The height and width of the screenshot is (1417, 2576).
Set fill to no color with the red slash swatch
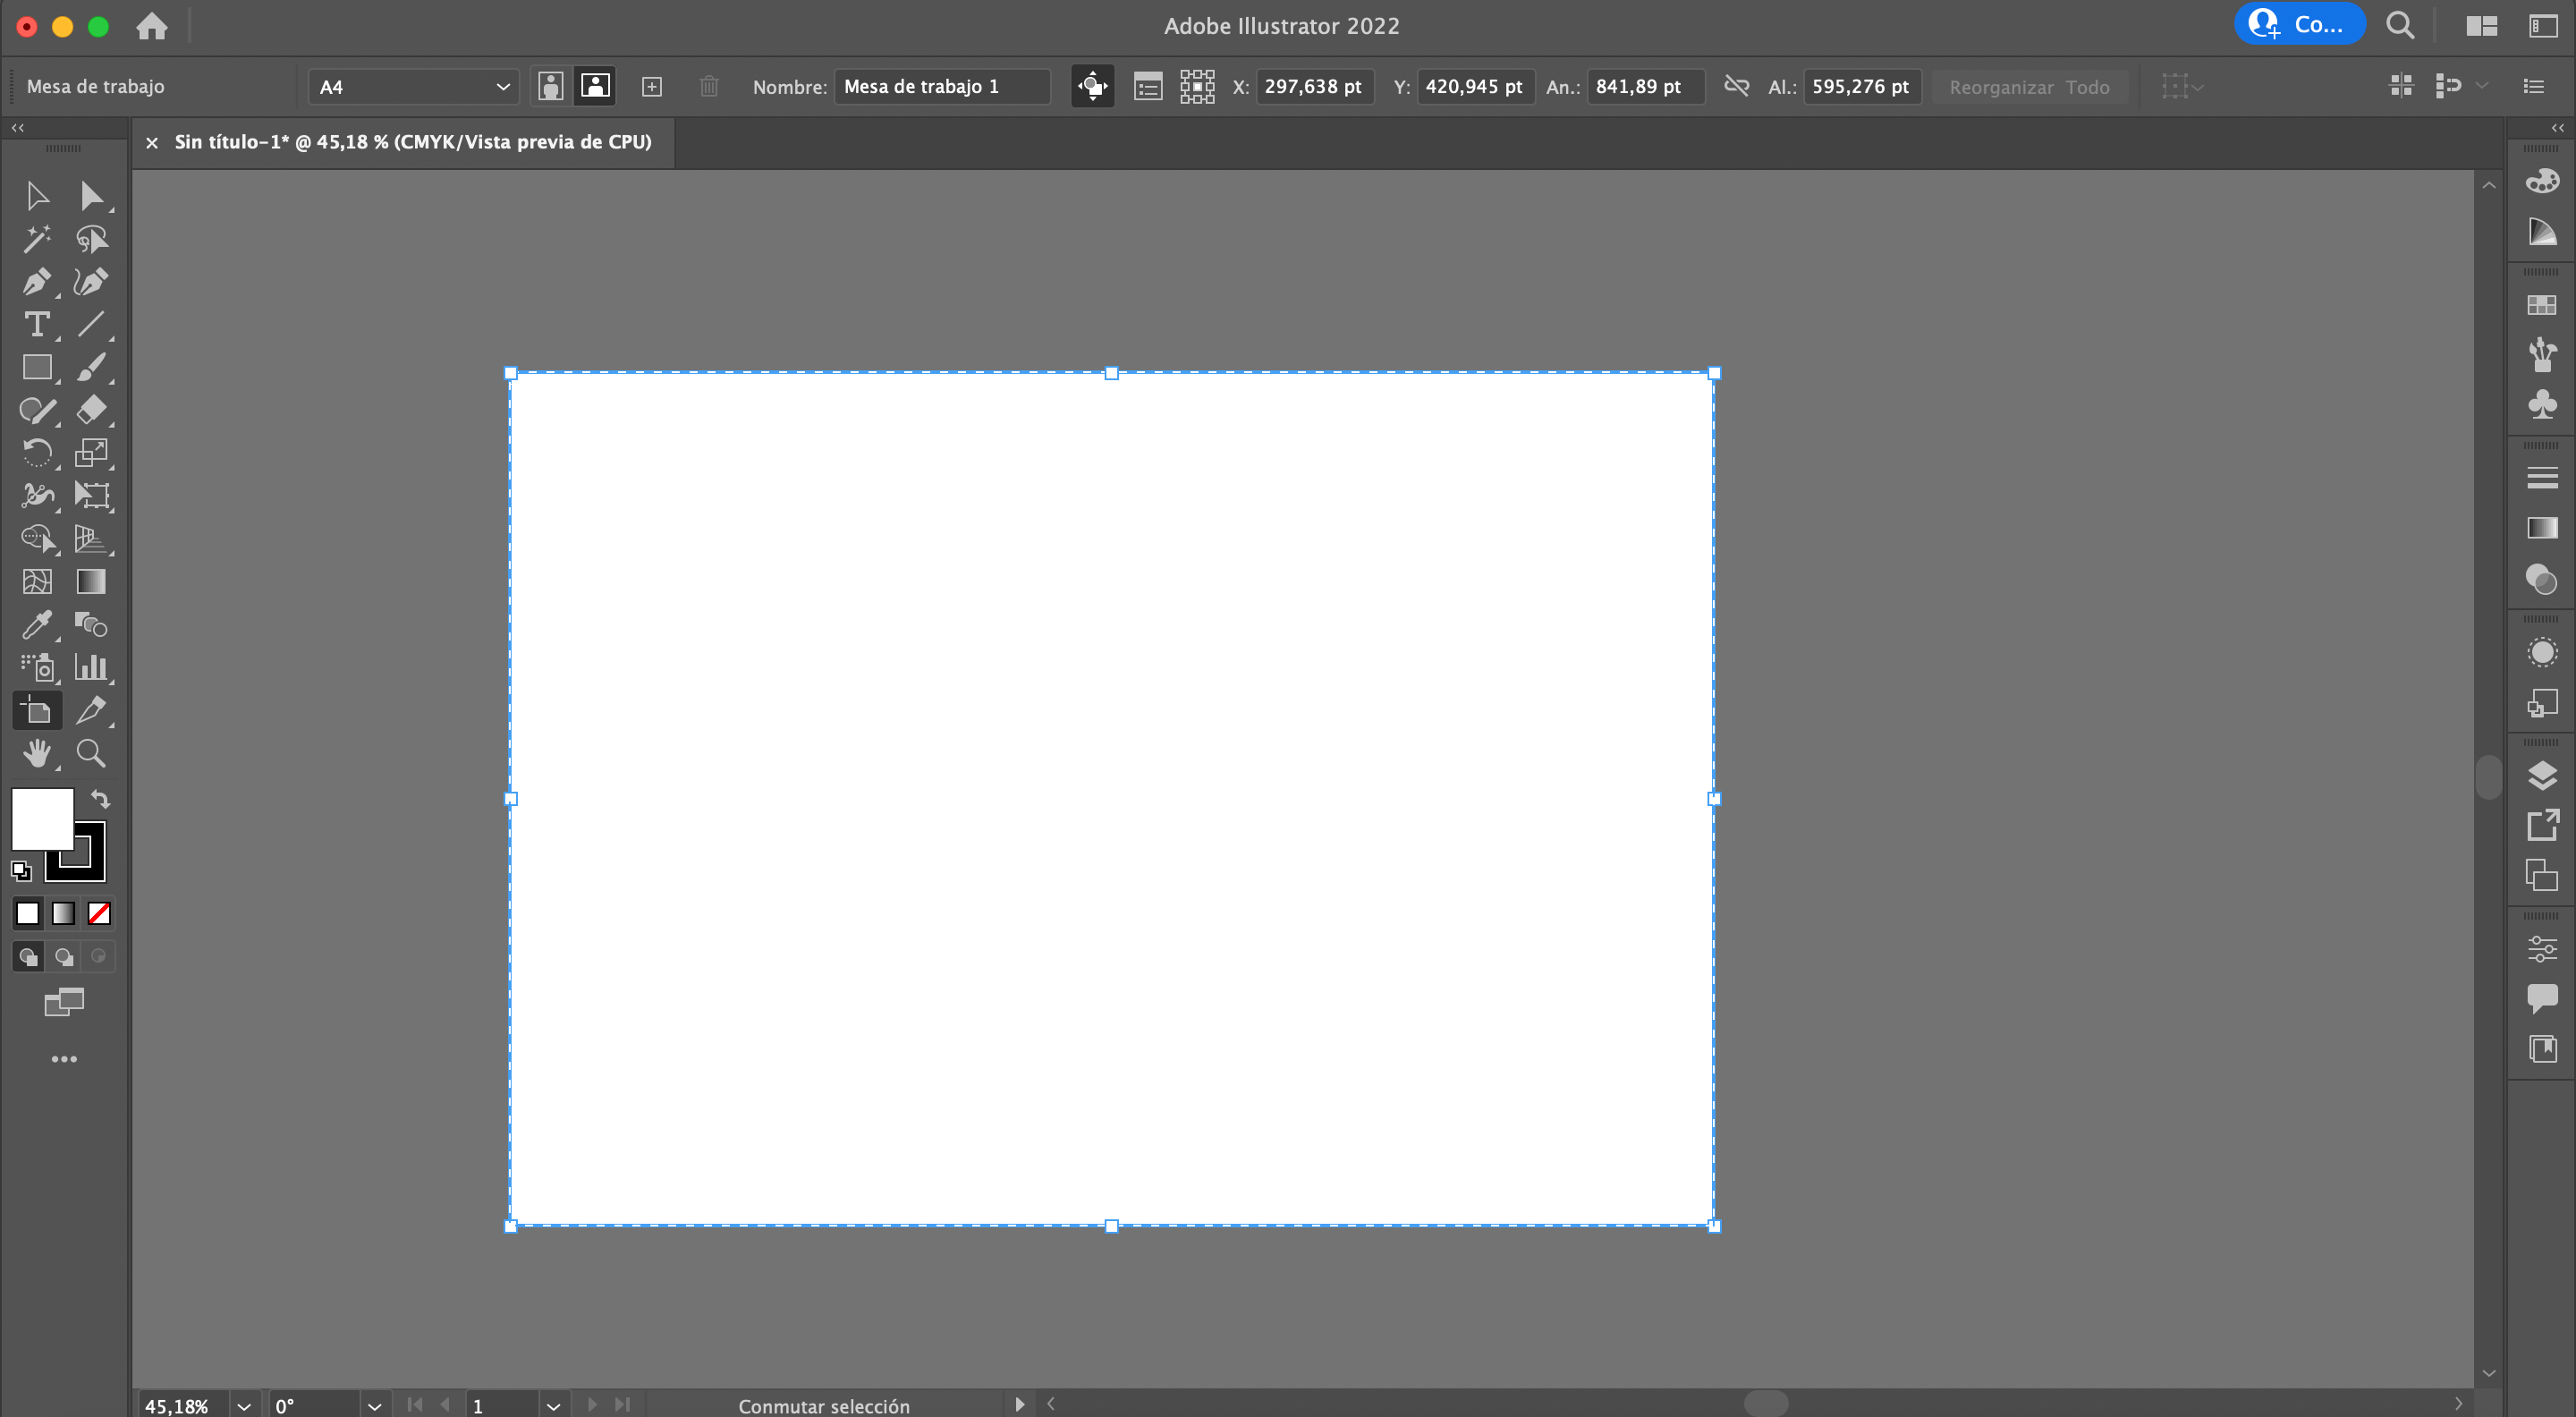tap(99, 912)
